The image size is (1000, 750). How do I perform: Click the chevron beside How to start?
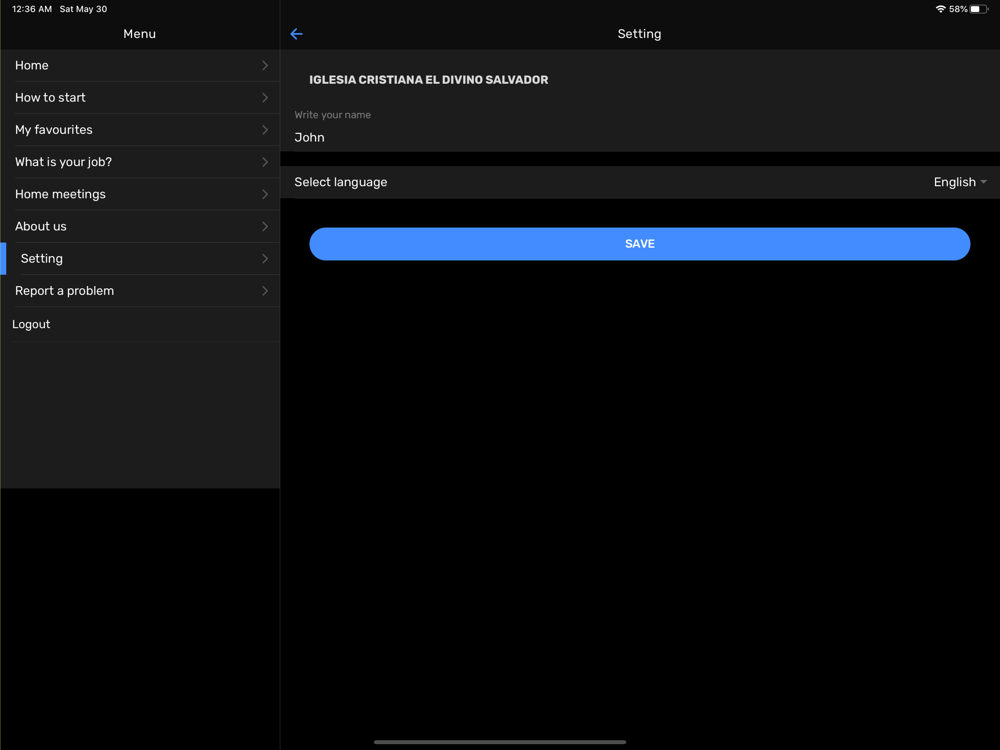265,98
